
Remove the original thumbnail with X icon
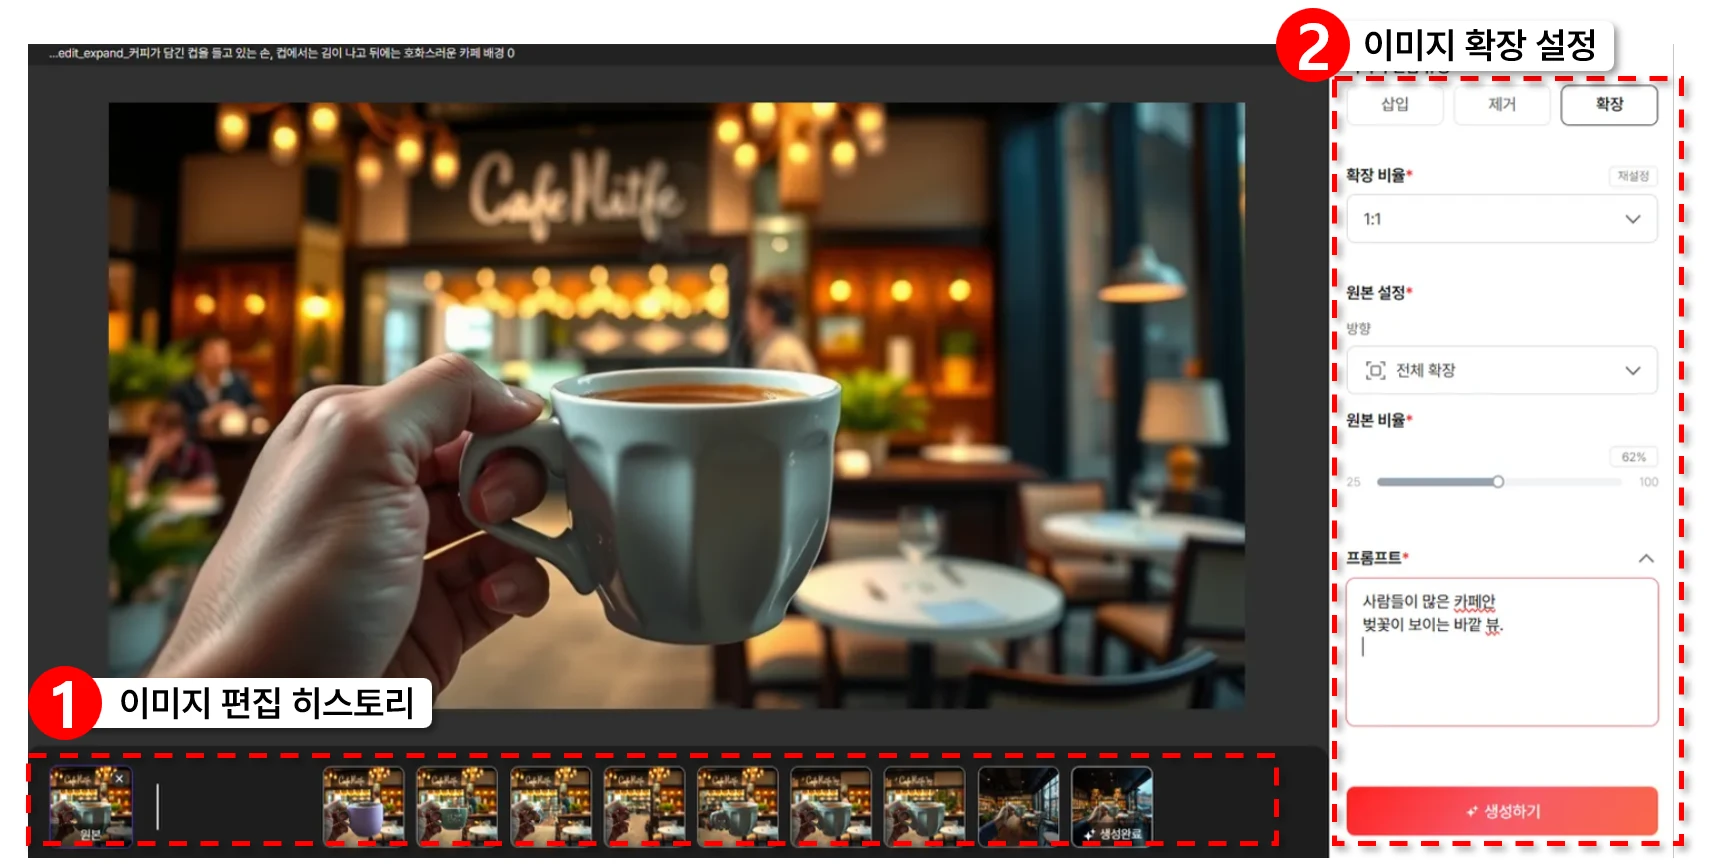click(x=119, y=778)
